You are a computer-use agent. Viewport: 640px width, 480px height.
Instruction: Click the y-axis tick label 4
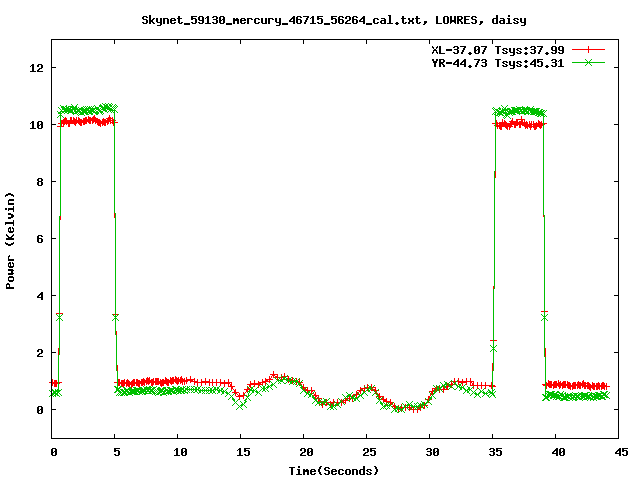[x=40, y=296]
